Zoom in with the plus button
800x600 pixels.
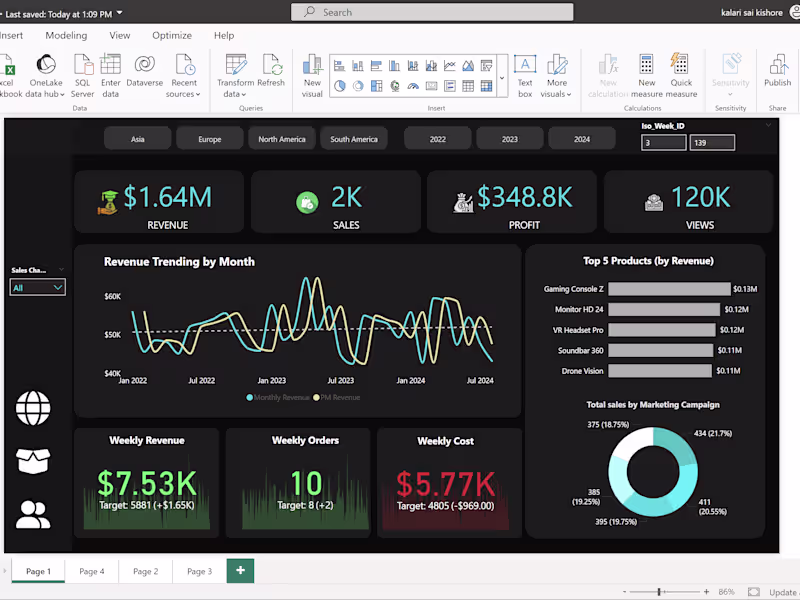click(706, 592)
